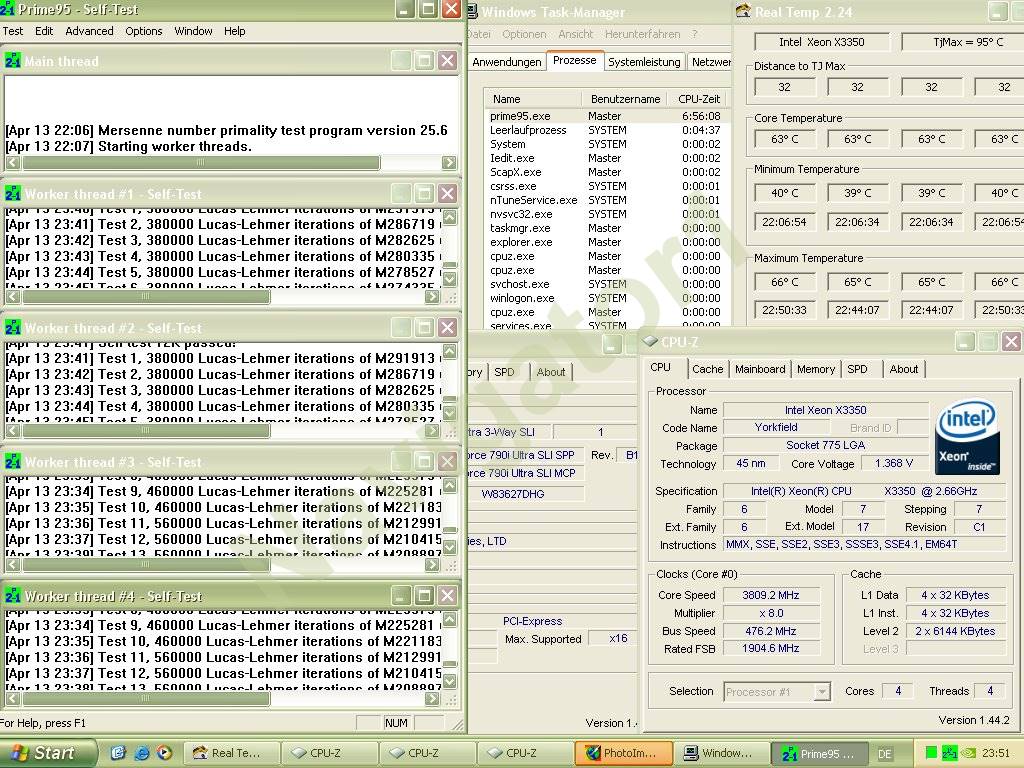The image size is (1024, 768).
Task: Click left scroll arrow in Worker thread #3
Action: (x=12, y=564)
